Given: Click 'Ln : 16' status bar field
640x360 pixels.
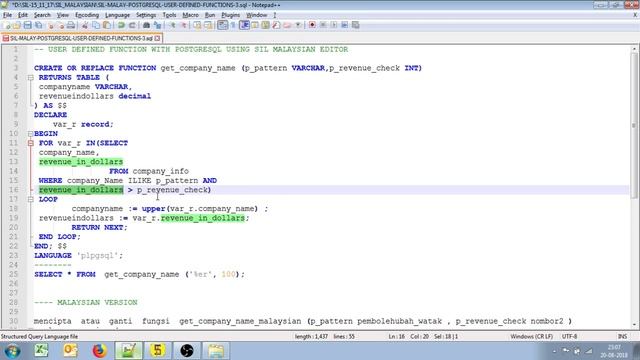Looking at the screenshot, I should [x=396, y=337].
